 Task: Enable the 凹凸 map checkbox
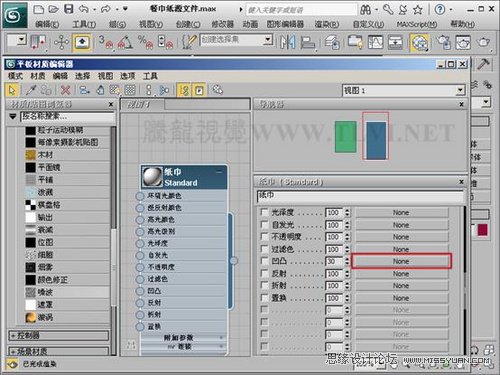tap(264, 261)
